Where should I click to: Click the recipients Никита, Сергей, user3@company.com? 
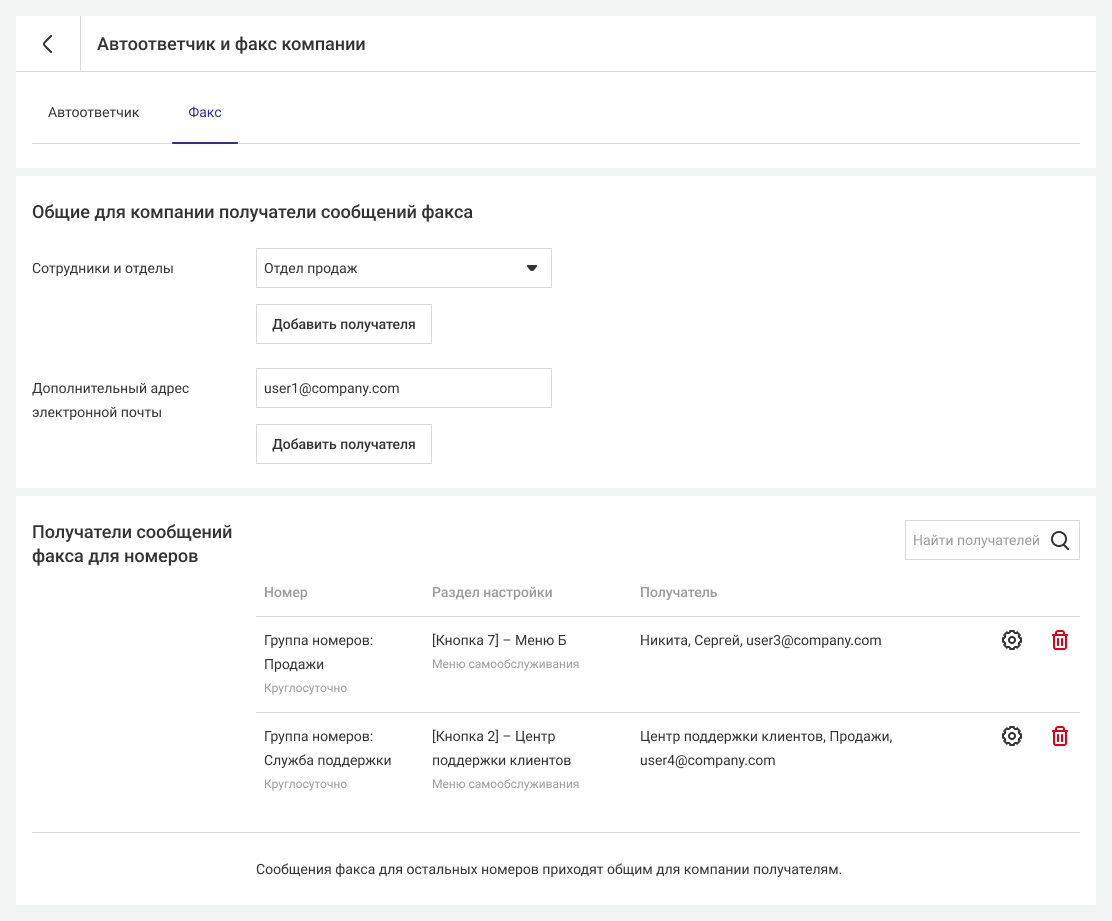click(x=760, y=640)
